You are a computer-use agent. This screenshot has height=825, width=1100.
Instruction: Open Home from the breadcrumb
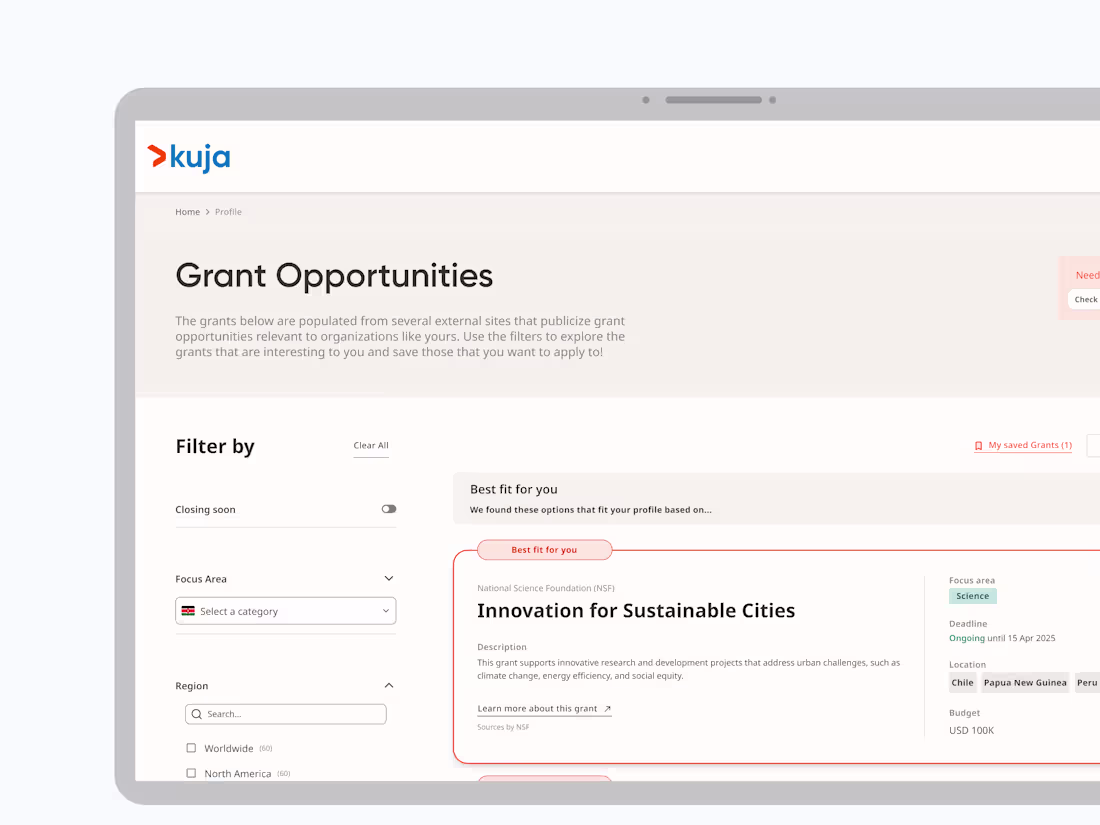(187, 211)
